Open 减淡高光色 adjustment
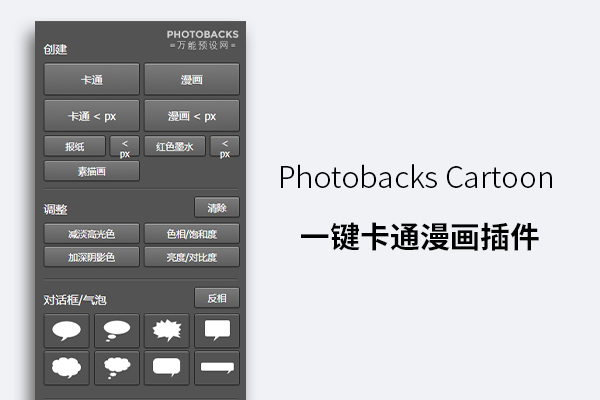Screen dimensions: 600x400 92,233
